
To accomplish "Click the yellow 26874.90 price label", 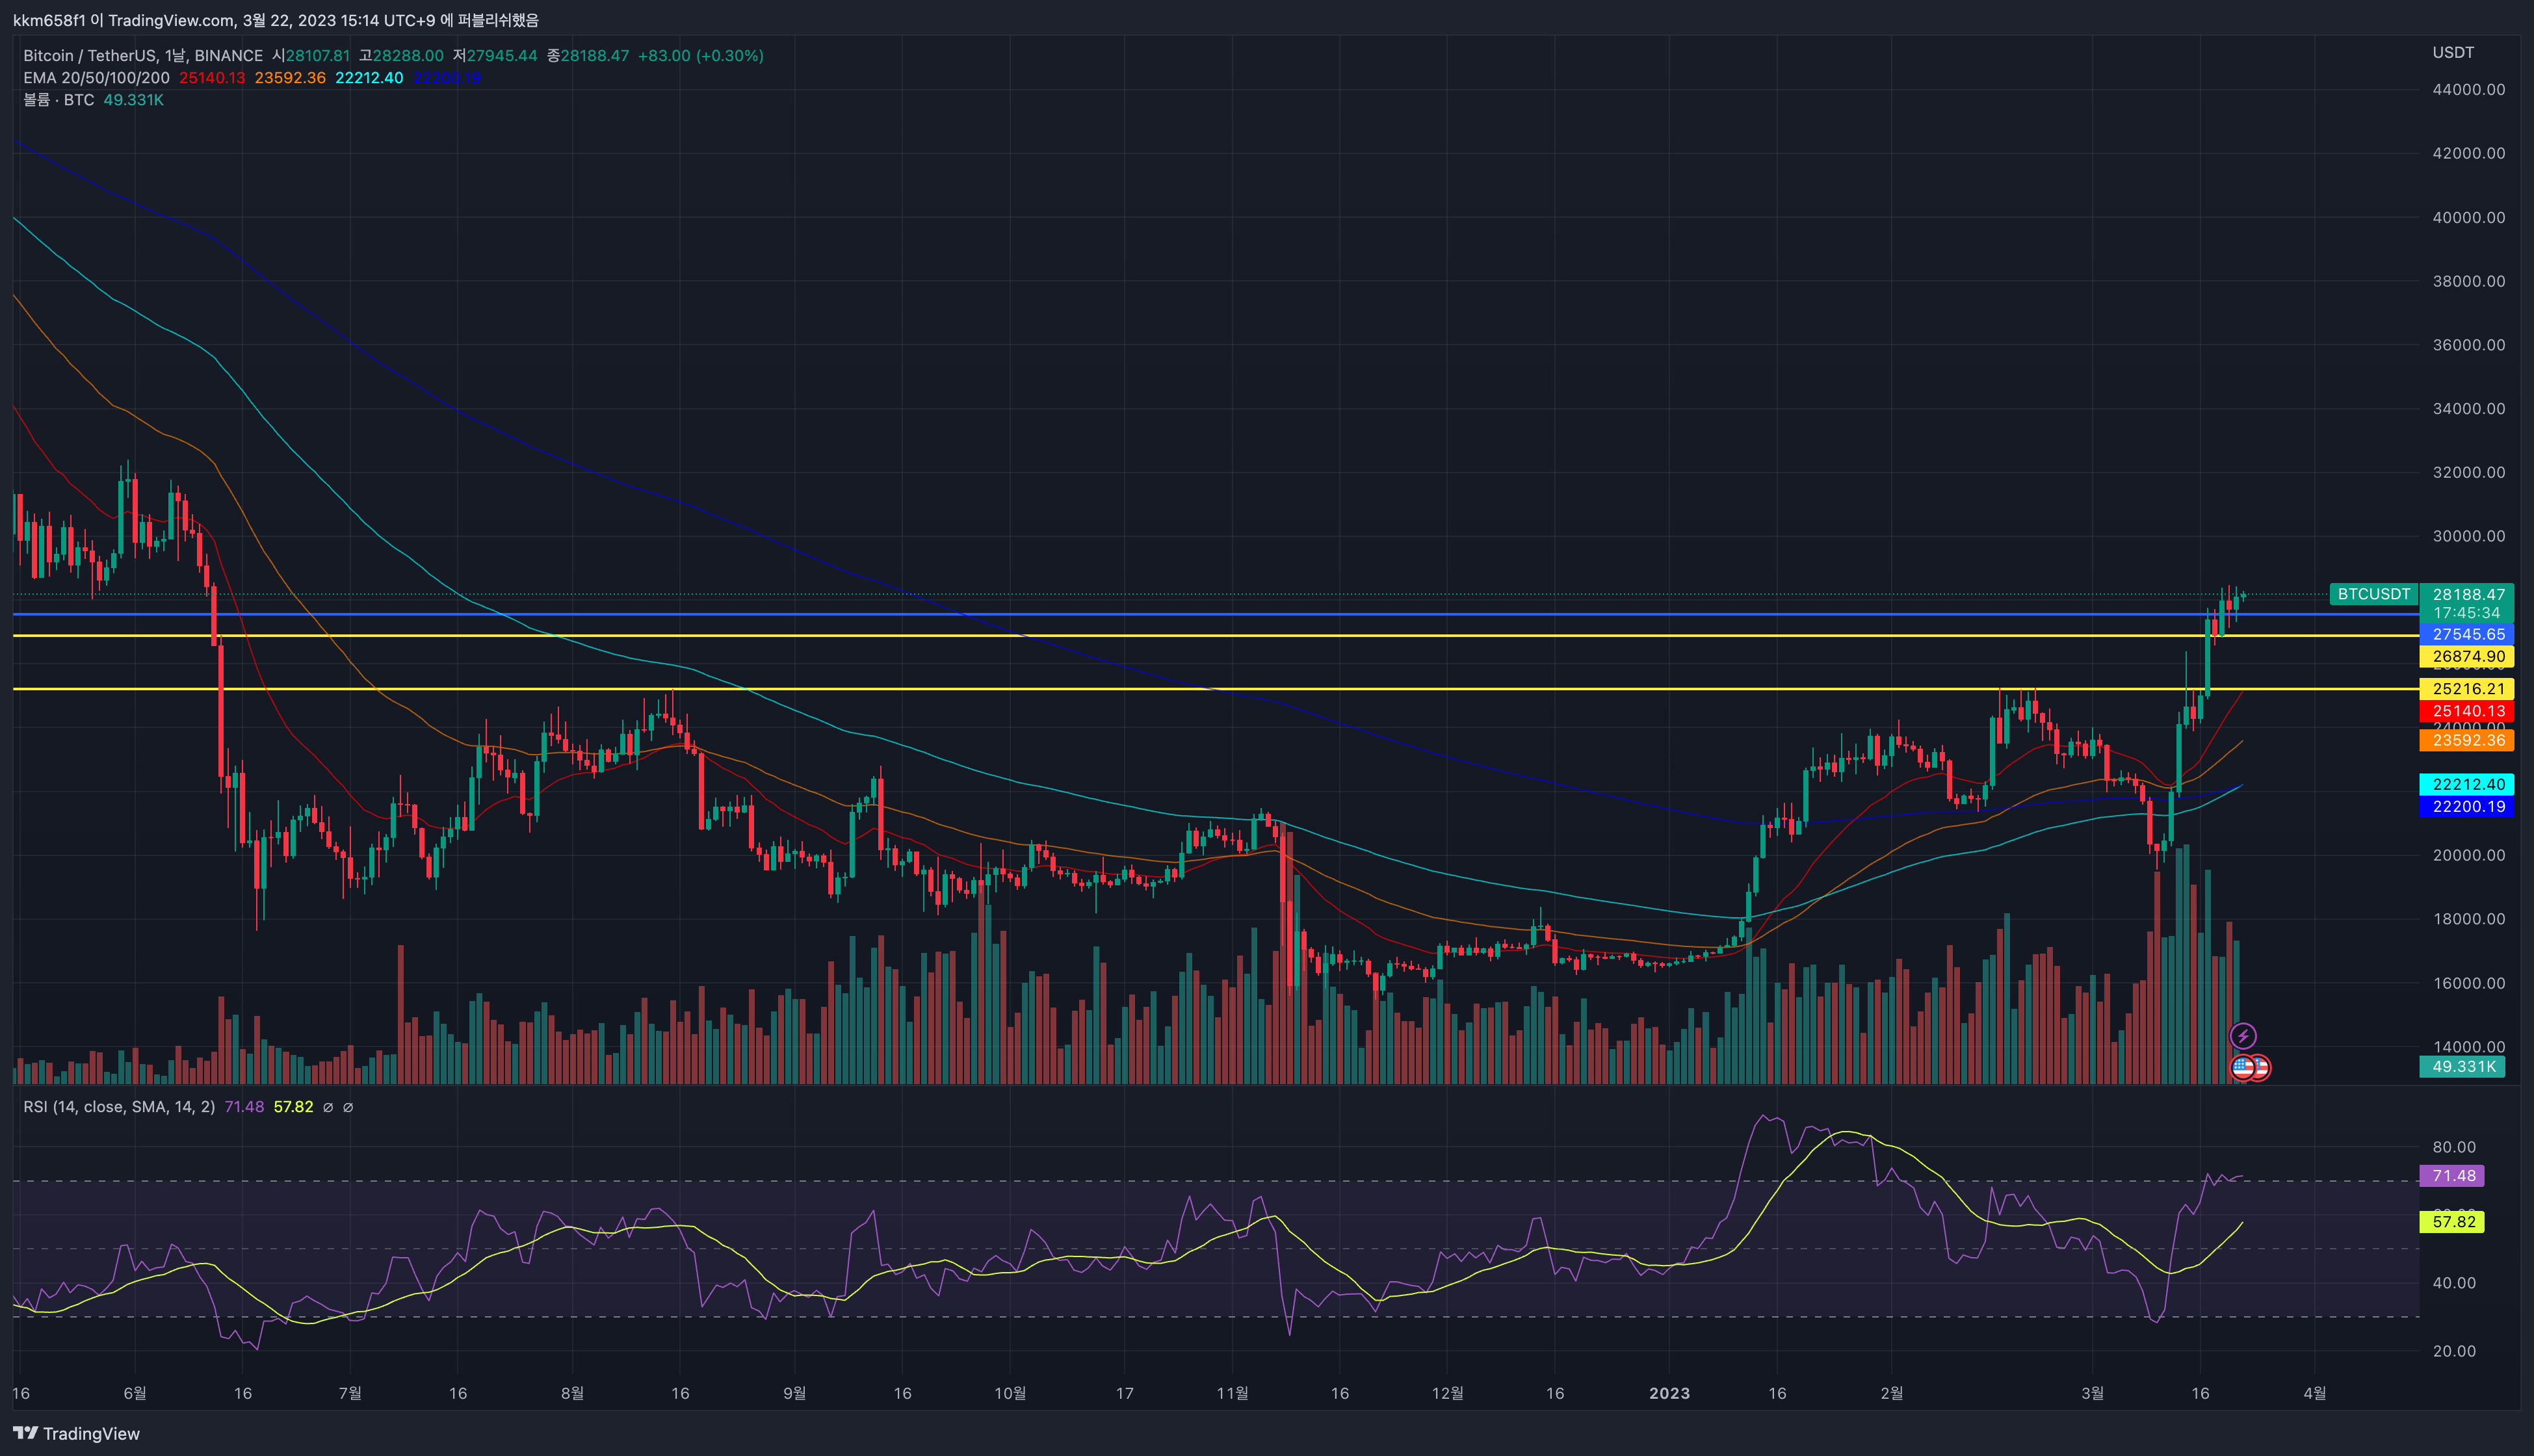I will tap(2468, 656).
